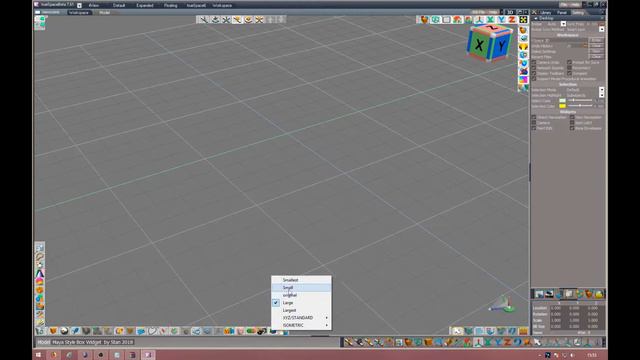Toggle red Z axis lock in bottom toolbar
Screen dimensions: 640x360
[x=508, y=342]
